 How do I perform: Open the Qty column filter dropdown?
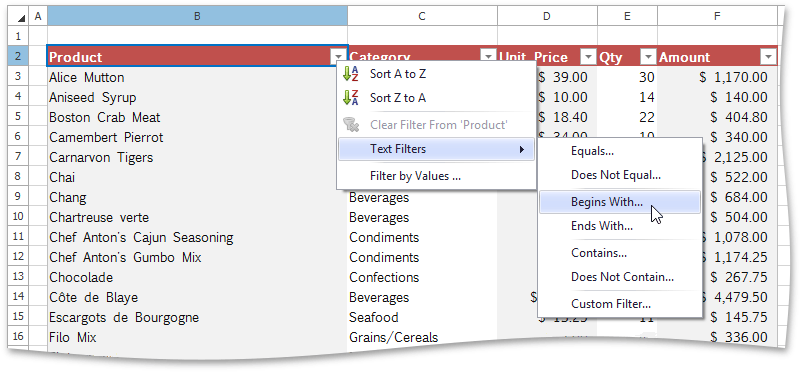coord(649,56)
